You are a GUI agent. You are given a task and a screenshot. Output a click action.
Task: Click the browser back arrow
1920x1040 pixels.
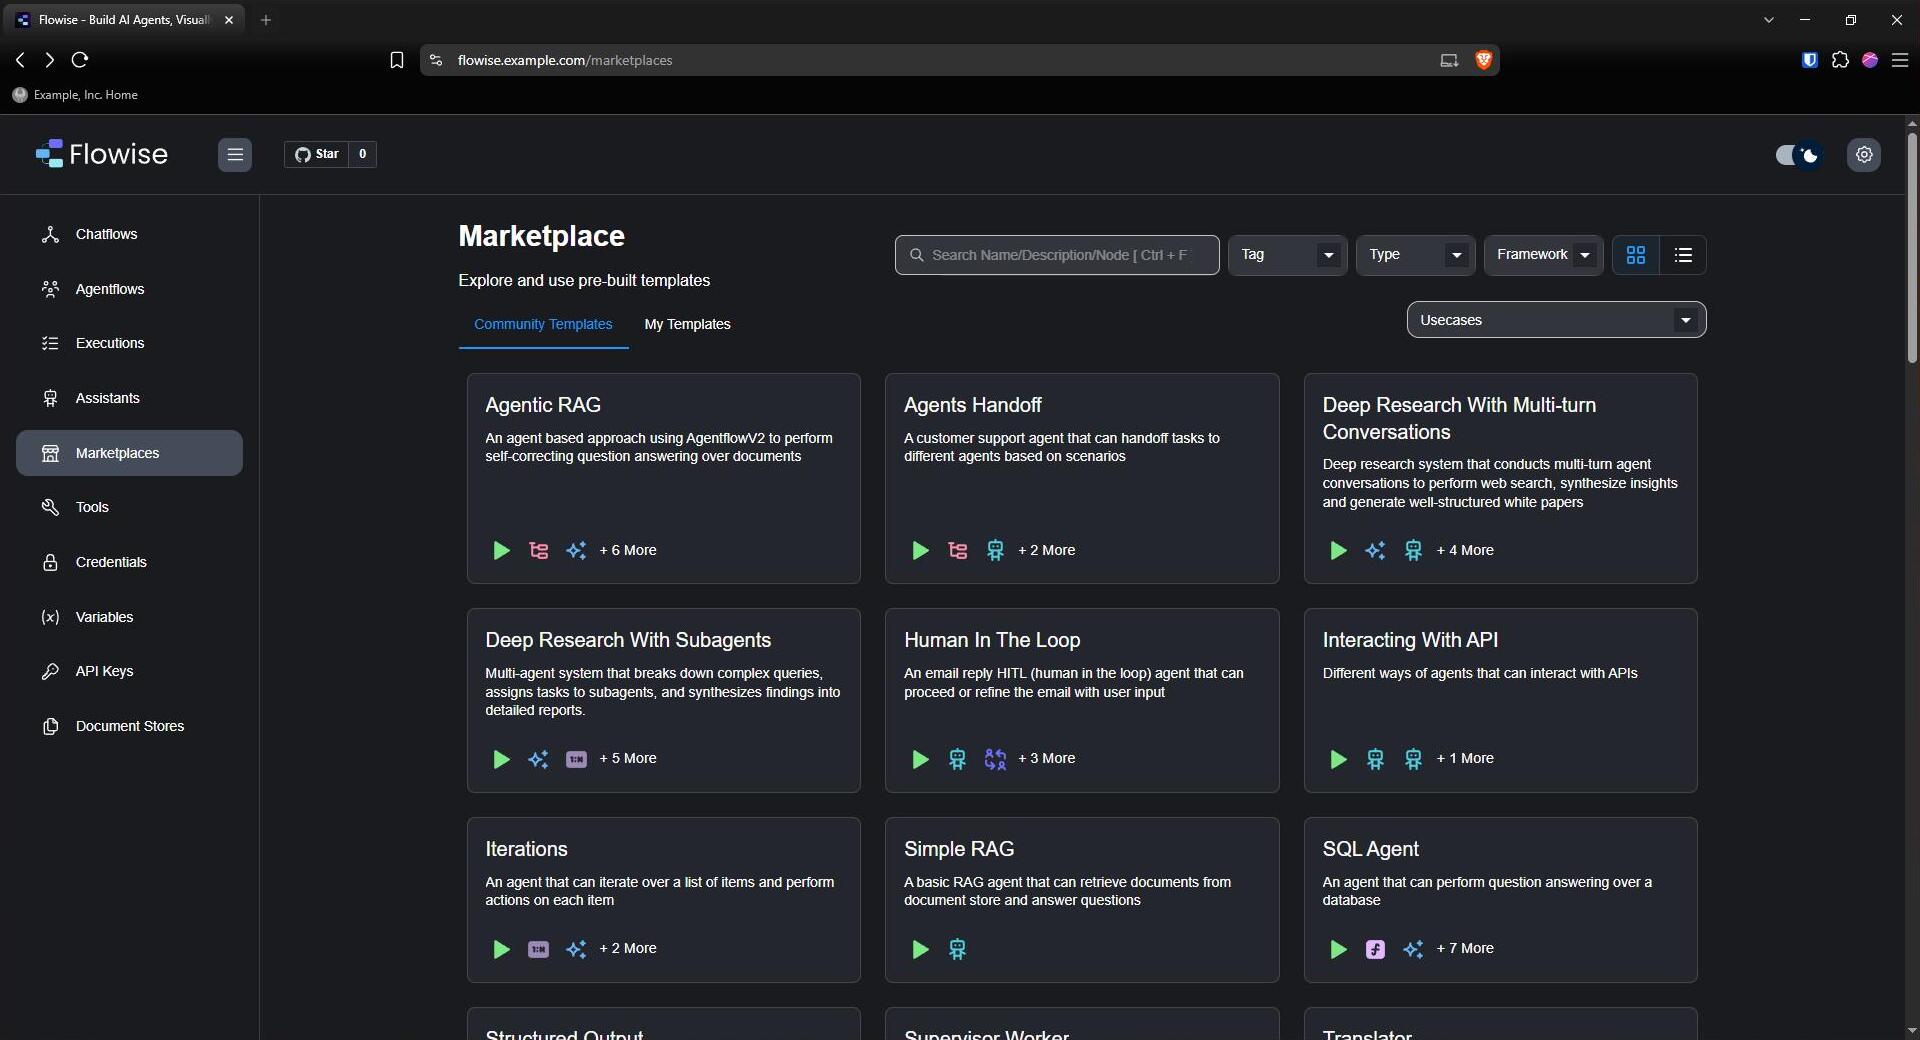click(20, 60)
